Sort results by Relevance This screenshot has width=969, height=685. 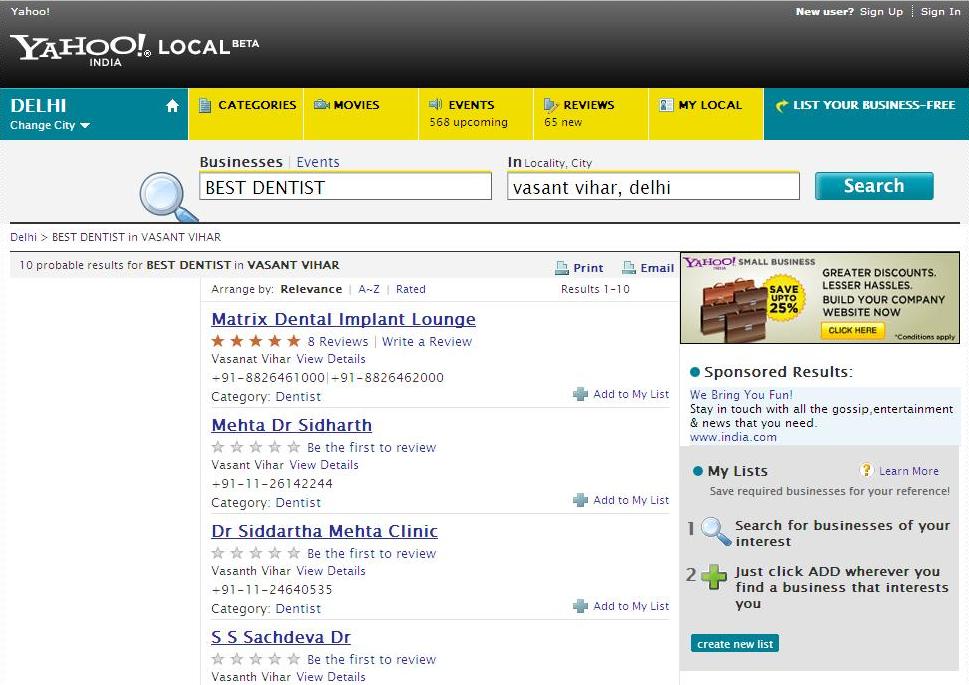click(x=311, y=289)
